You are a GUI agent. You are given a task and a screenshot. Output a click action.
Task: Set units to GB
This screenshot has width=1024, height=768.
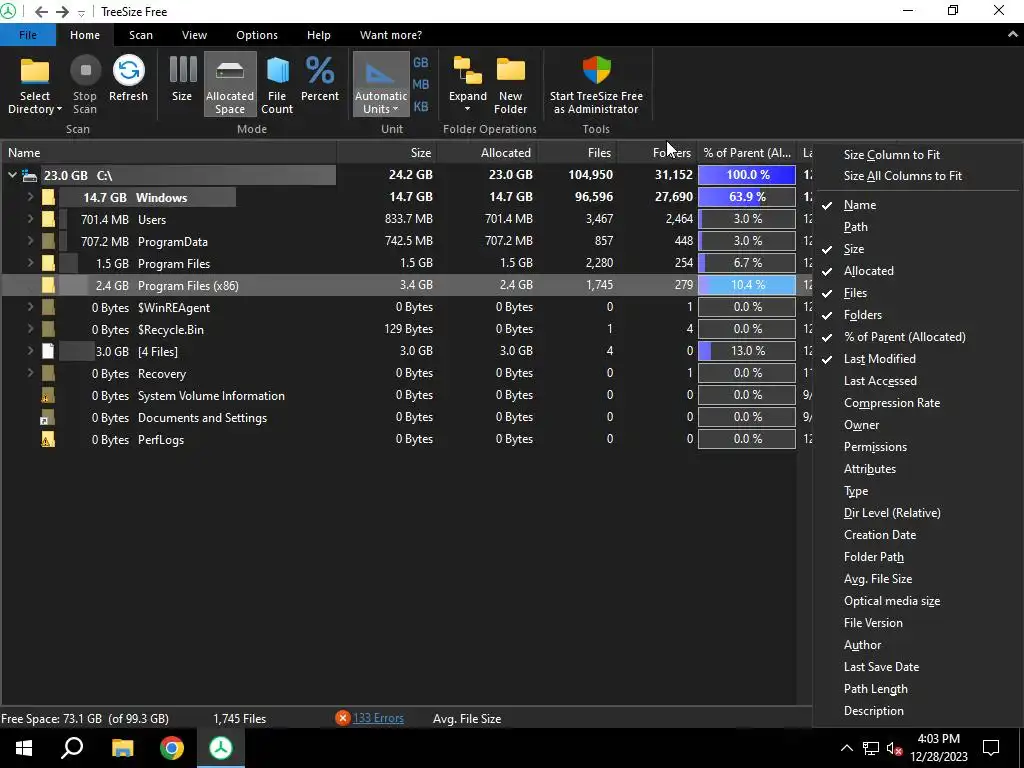pyautogui.click(x=421, y=63)
